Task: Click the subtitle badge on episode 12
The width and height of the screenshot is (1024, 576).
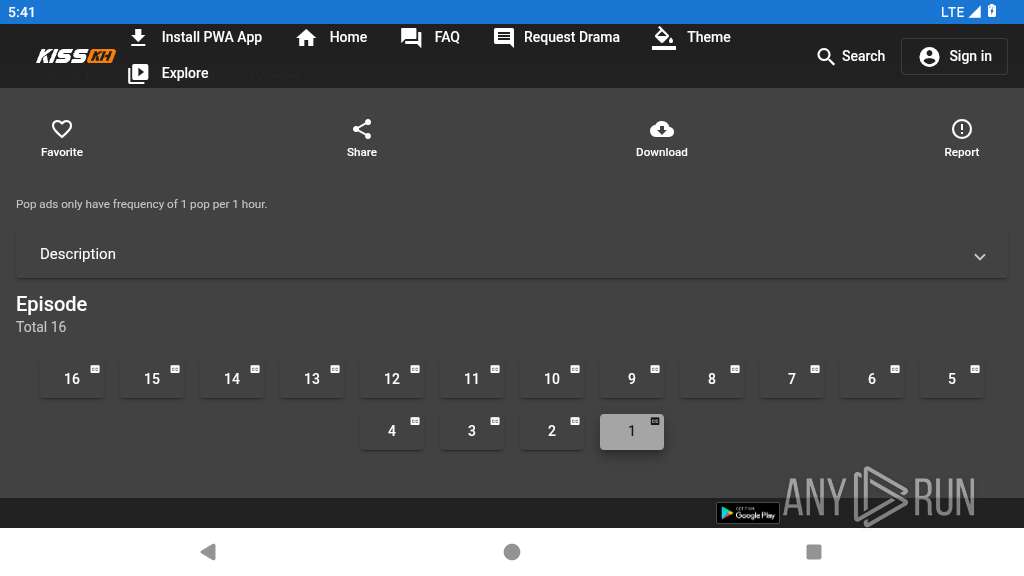Action: click(x=415, y=369)
